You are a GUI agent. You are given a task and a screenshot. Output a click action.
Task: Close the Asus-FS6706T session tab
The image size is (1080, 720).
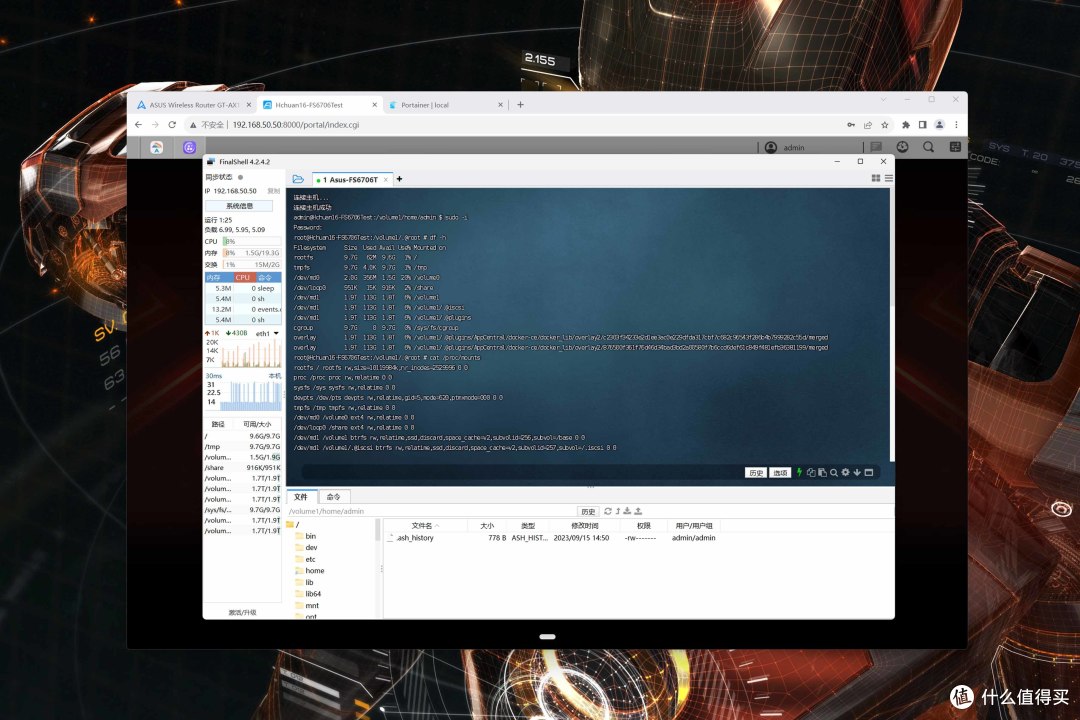[x=386, y=180]
